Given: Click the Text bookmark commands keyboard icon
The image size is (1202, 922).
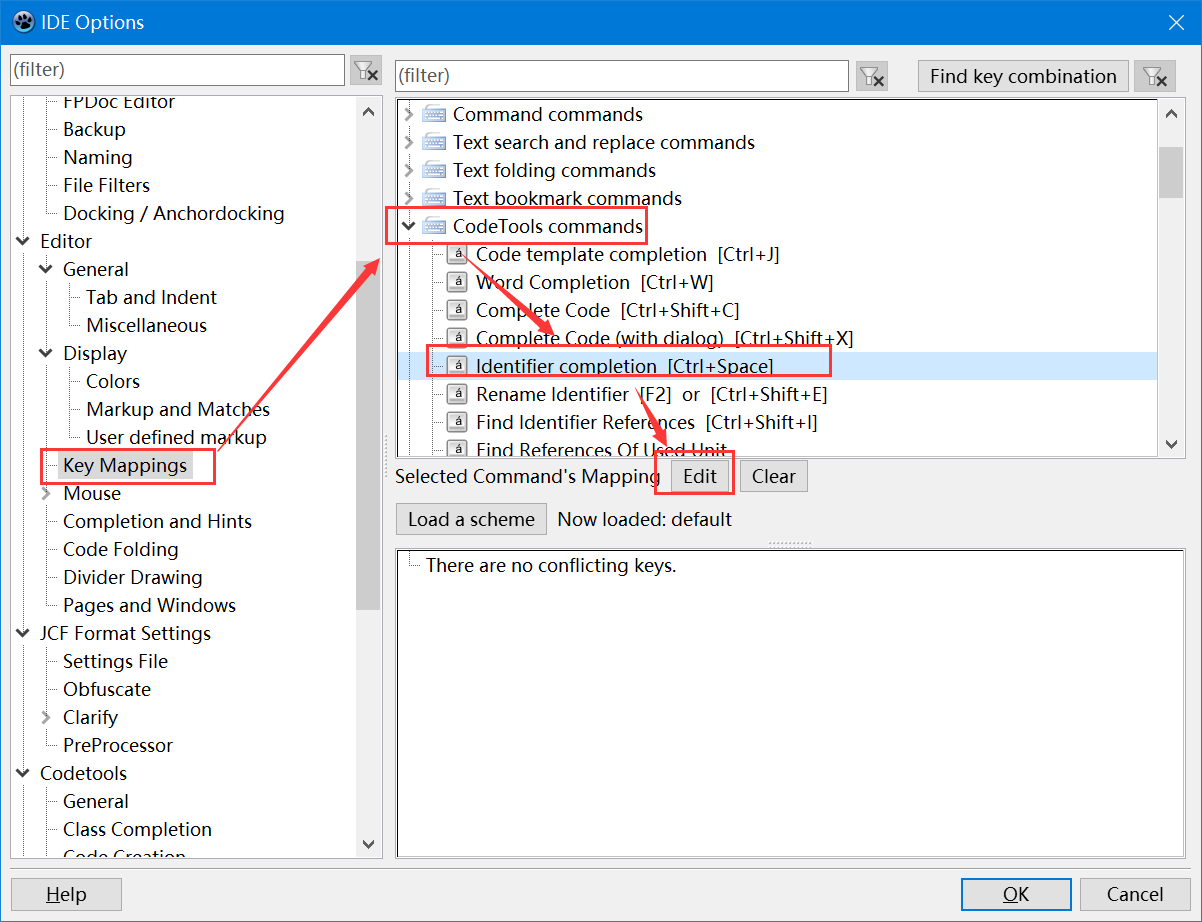Looking at the screenshot, I should point(434,199).
